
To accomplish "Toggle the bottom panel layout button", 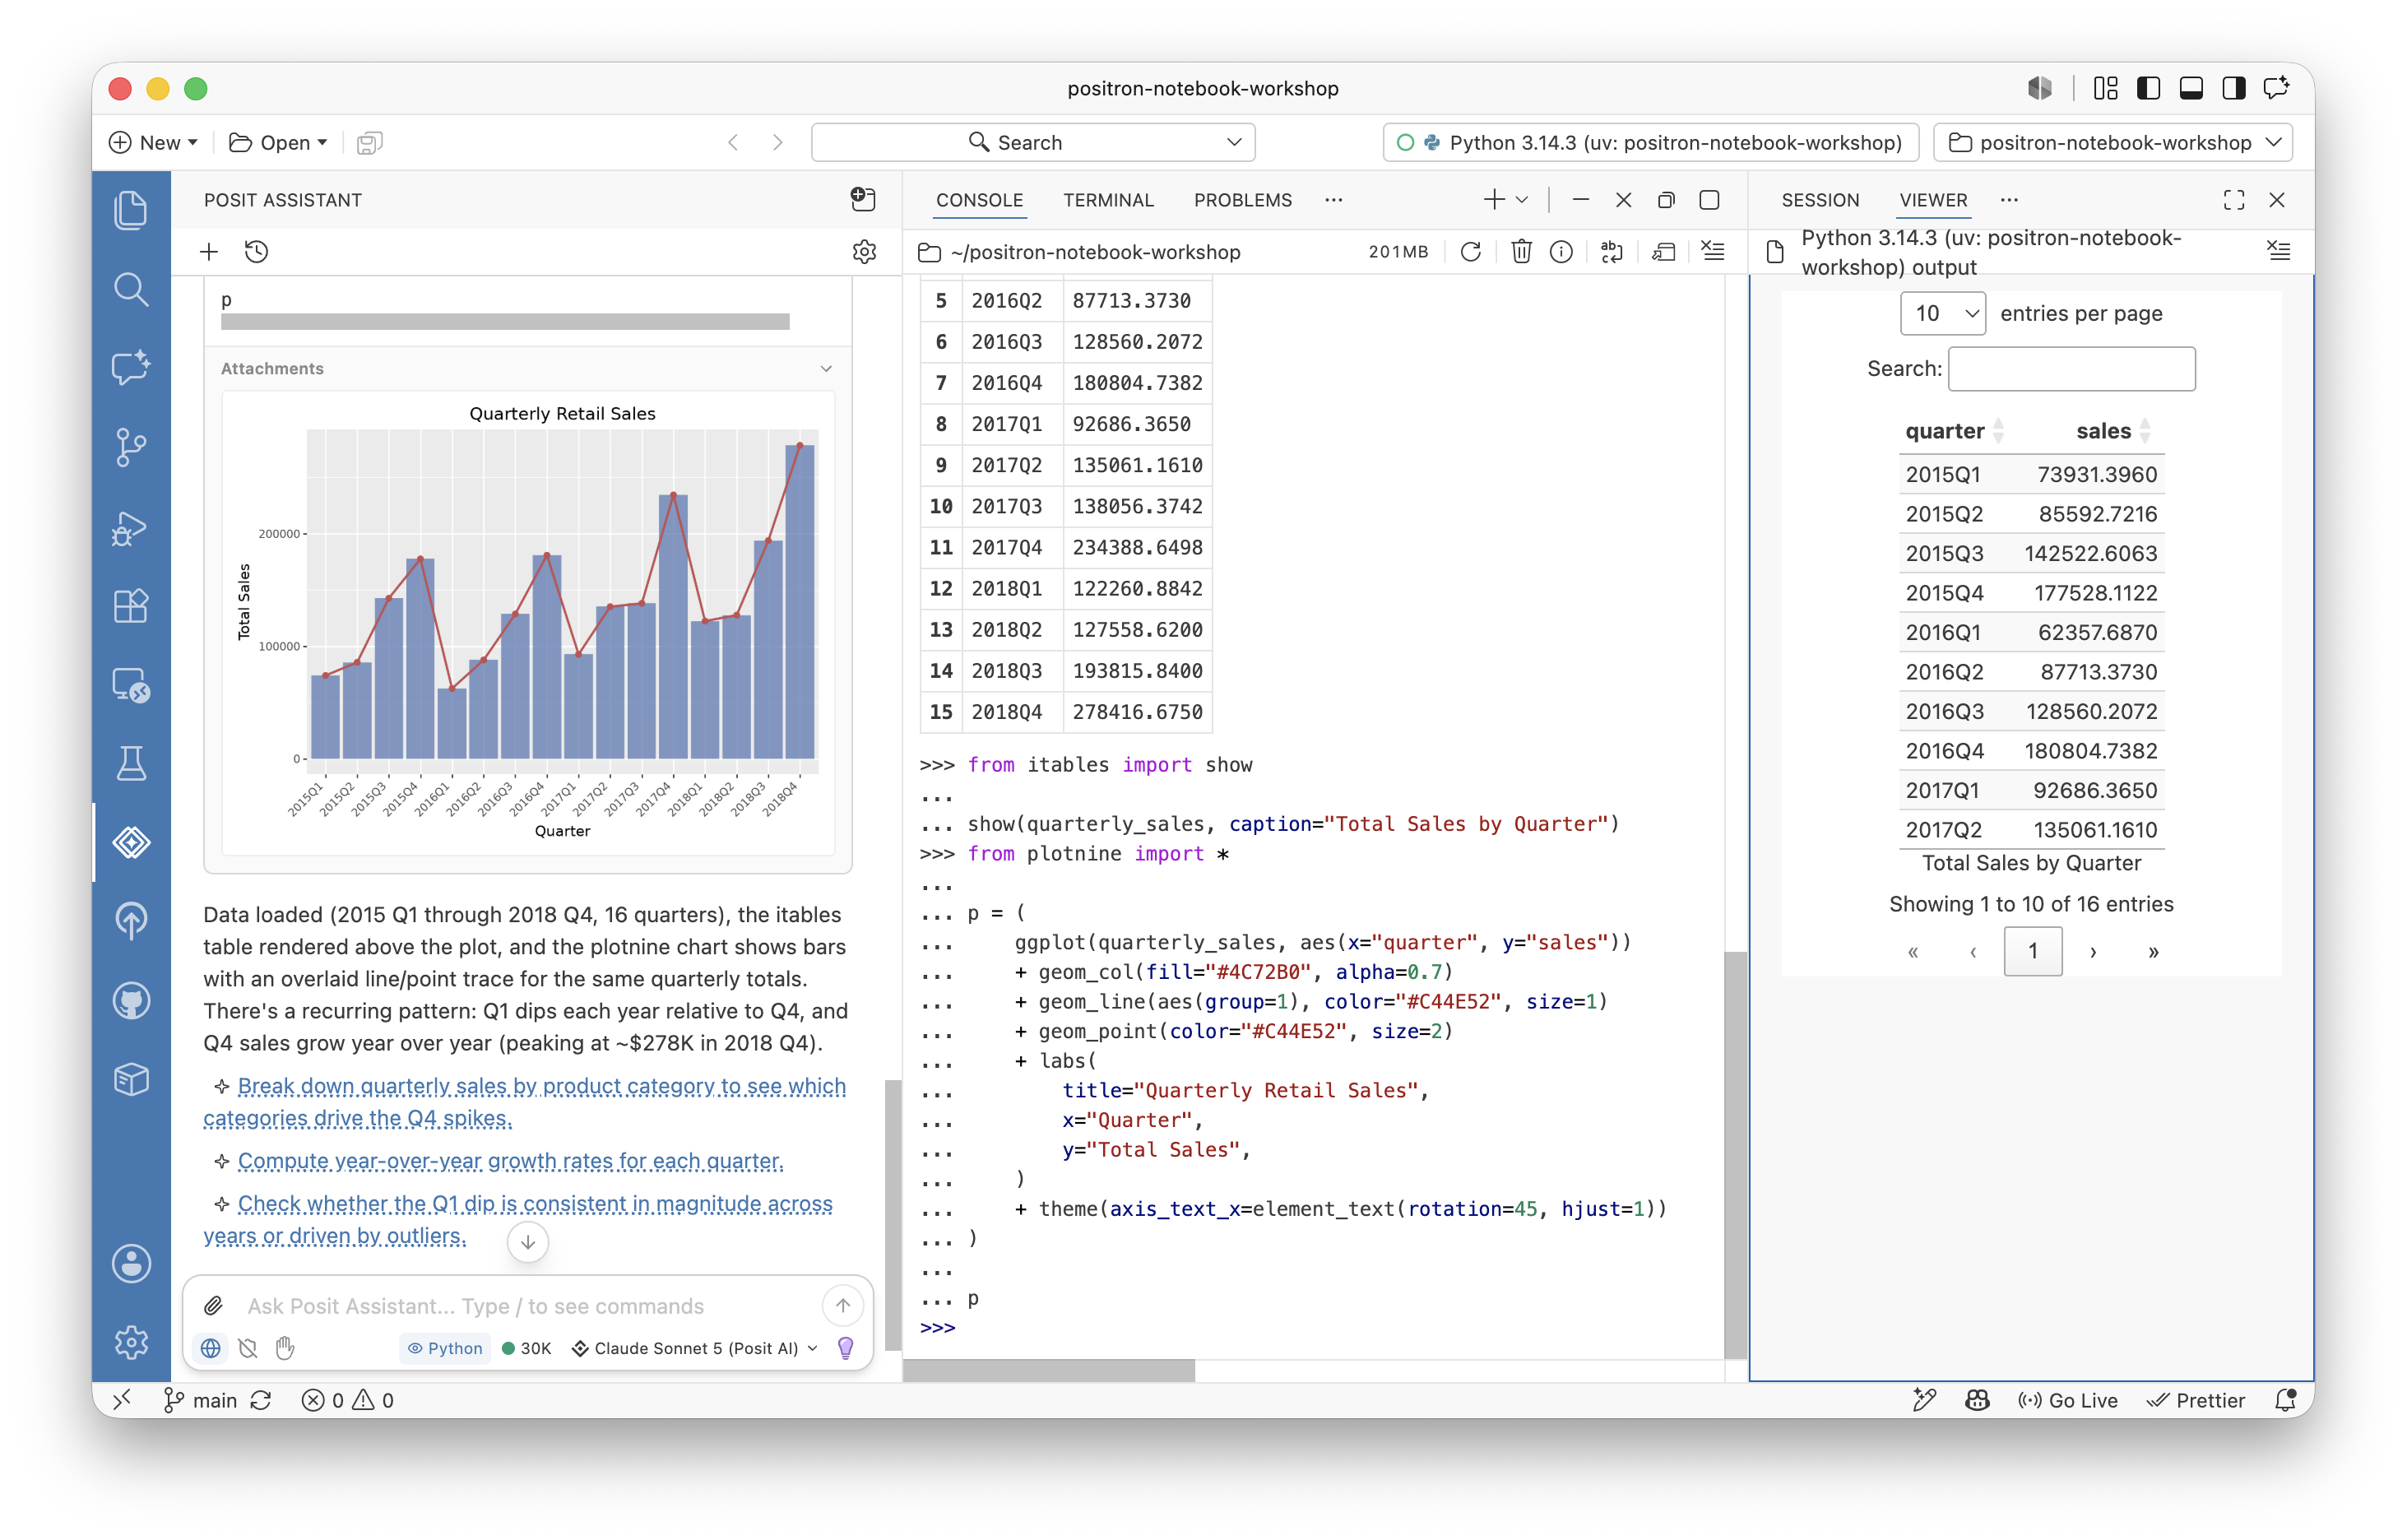I will (x=2191, y=88).
